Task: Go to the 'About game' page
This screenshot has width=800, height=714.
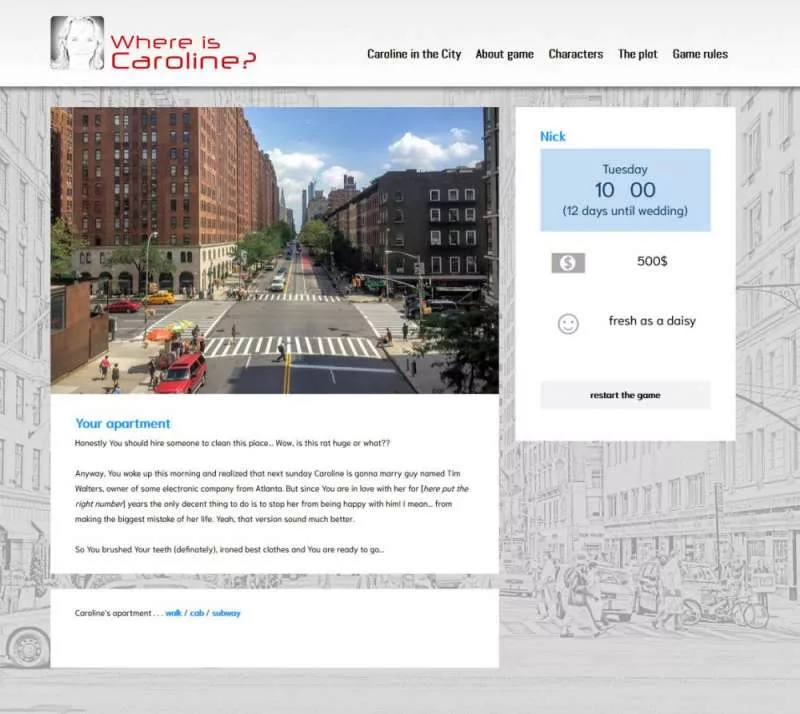Action: [x=504, y=54]
